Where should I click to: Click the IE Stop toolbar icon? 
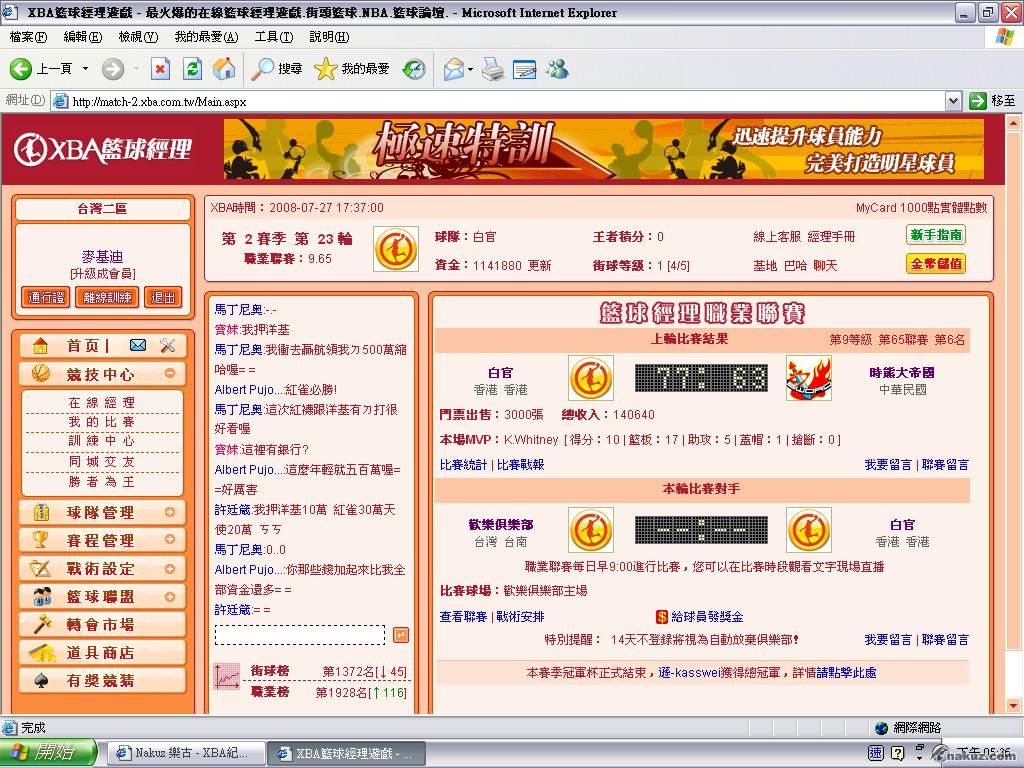160,69
